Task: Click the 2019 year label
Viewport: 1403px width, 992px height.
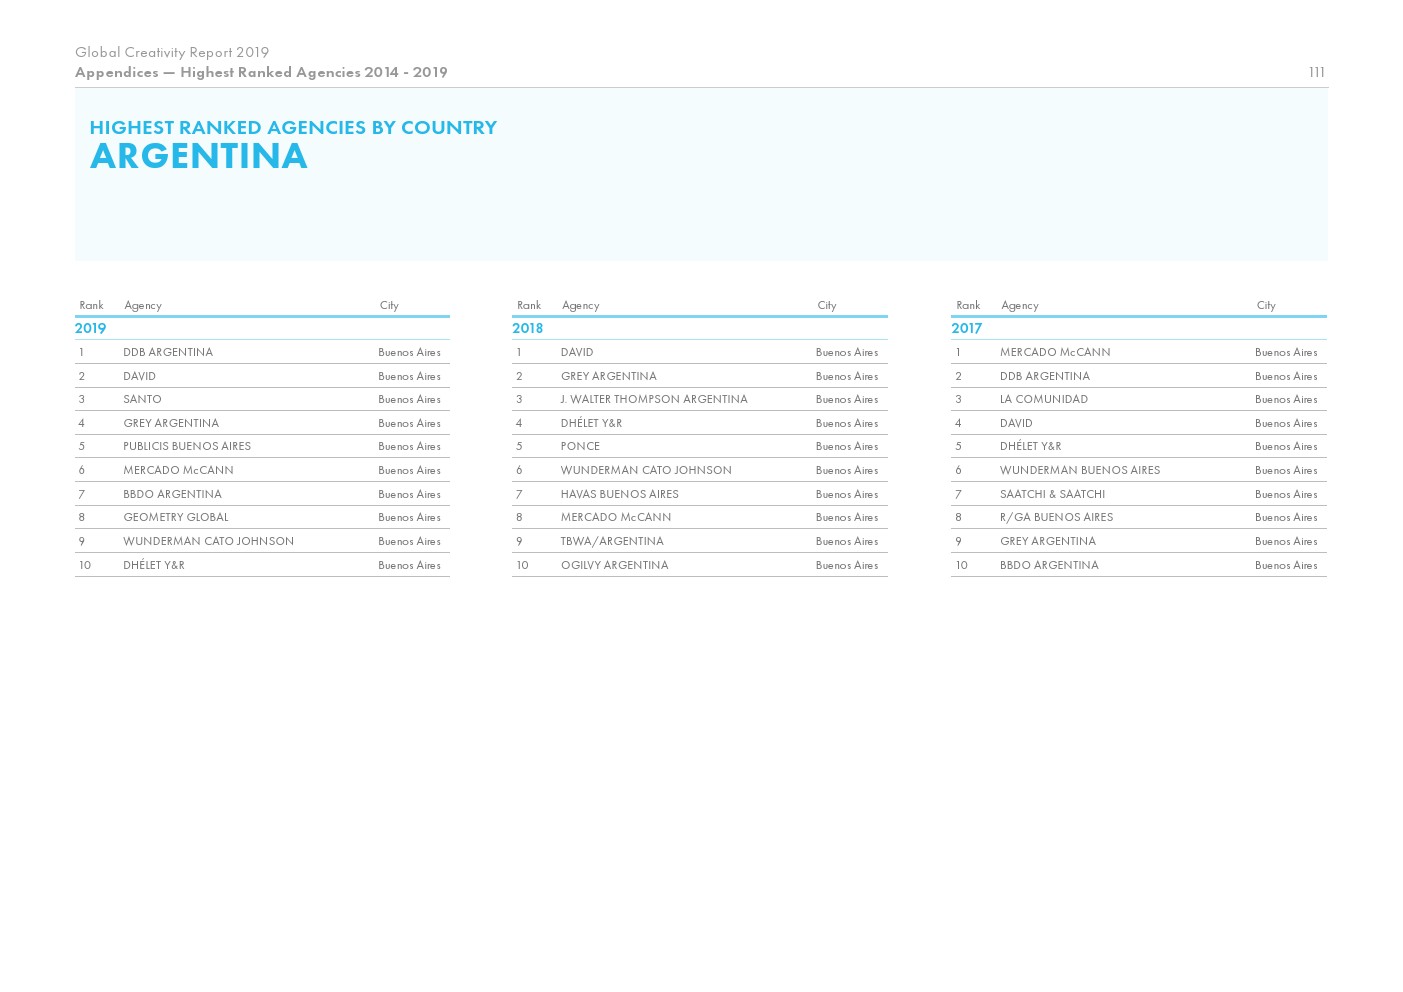Action: click(90, 328)
